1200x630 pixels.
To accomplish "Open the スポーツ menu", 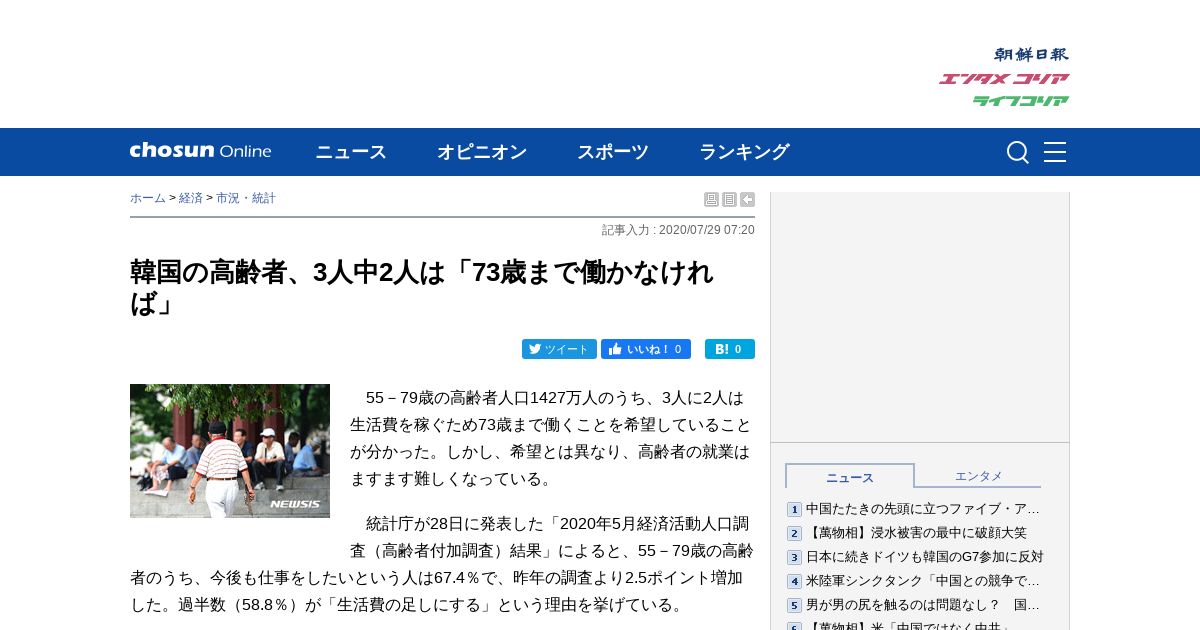I will (613, 152).
